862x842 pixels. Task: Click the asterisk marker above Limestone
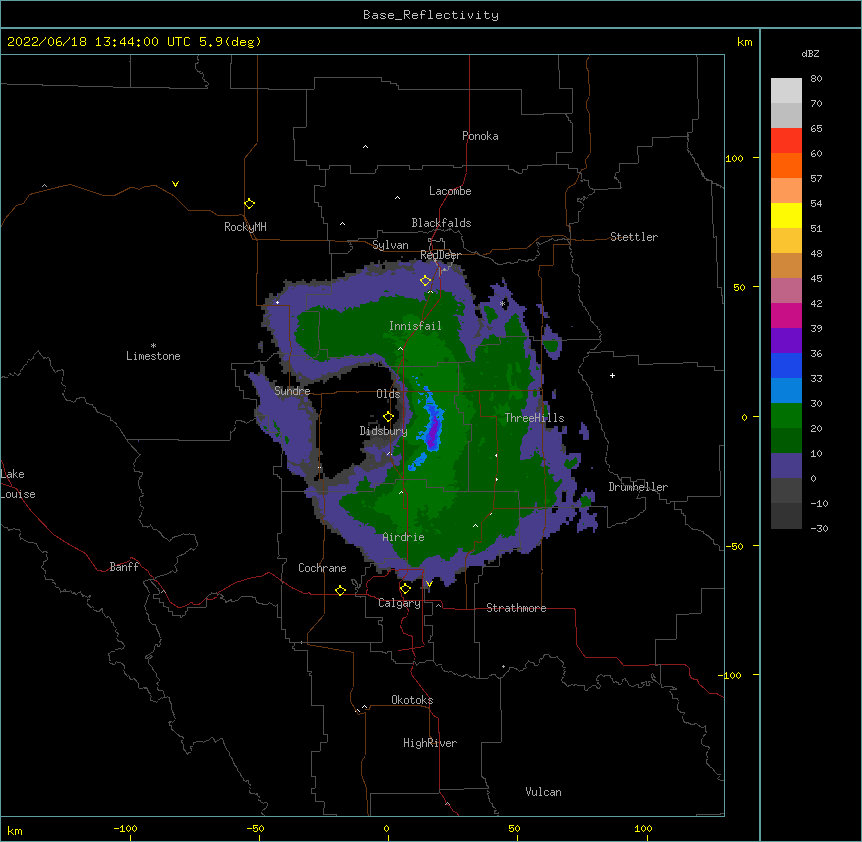click(x=153, y=346)
